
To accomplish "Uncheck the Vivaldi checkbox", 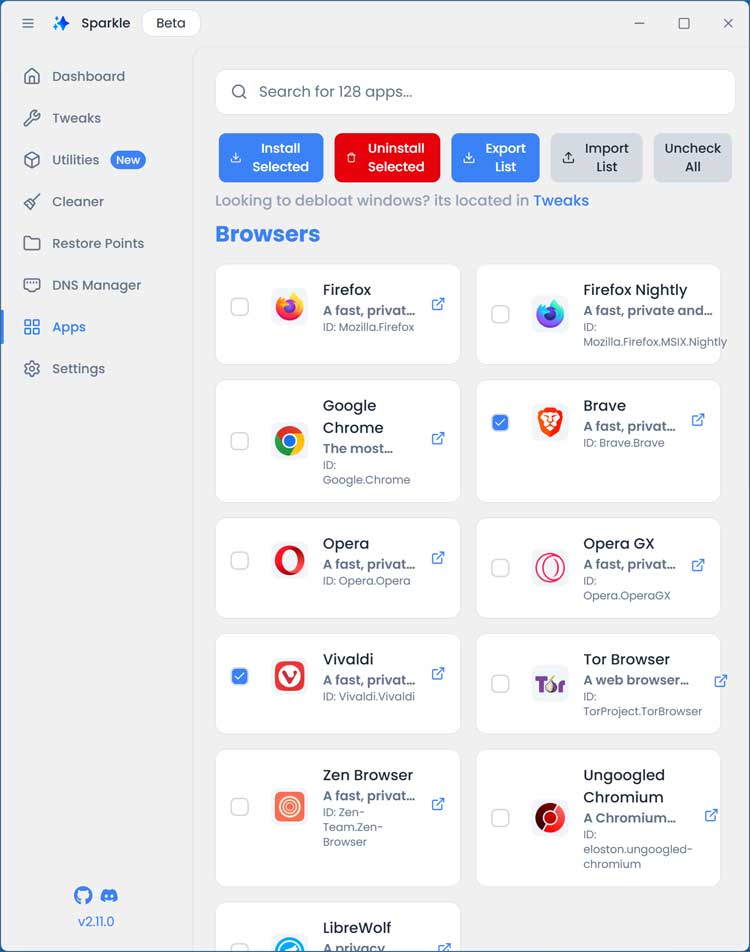I will pos(240,676).
